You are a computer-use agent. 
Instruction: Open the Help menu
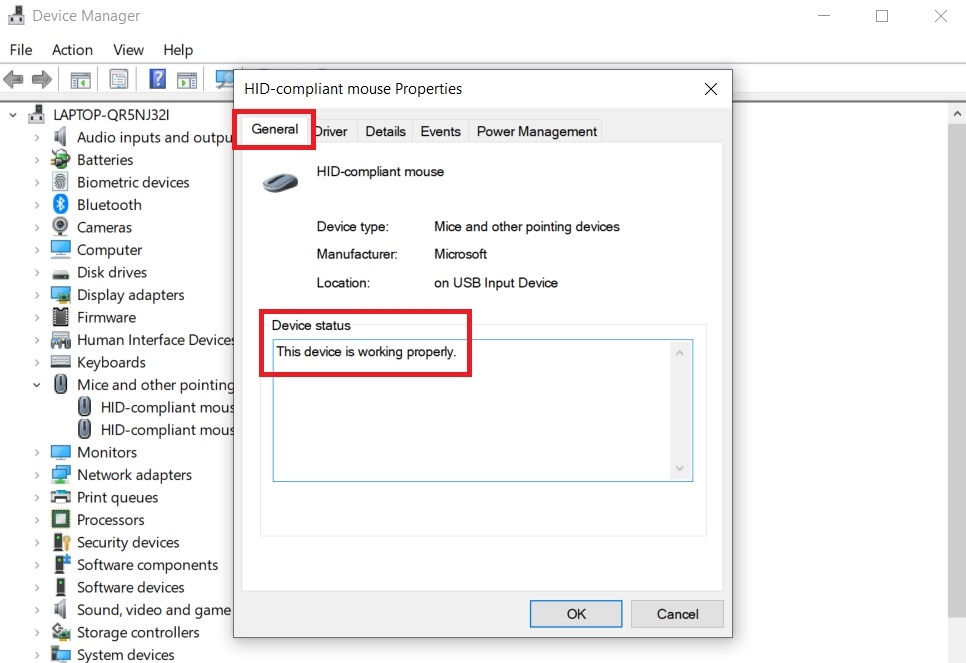(x=178, y=50)
